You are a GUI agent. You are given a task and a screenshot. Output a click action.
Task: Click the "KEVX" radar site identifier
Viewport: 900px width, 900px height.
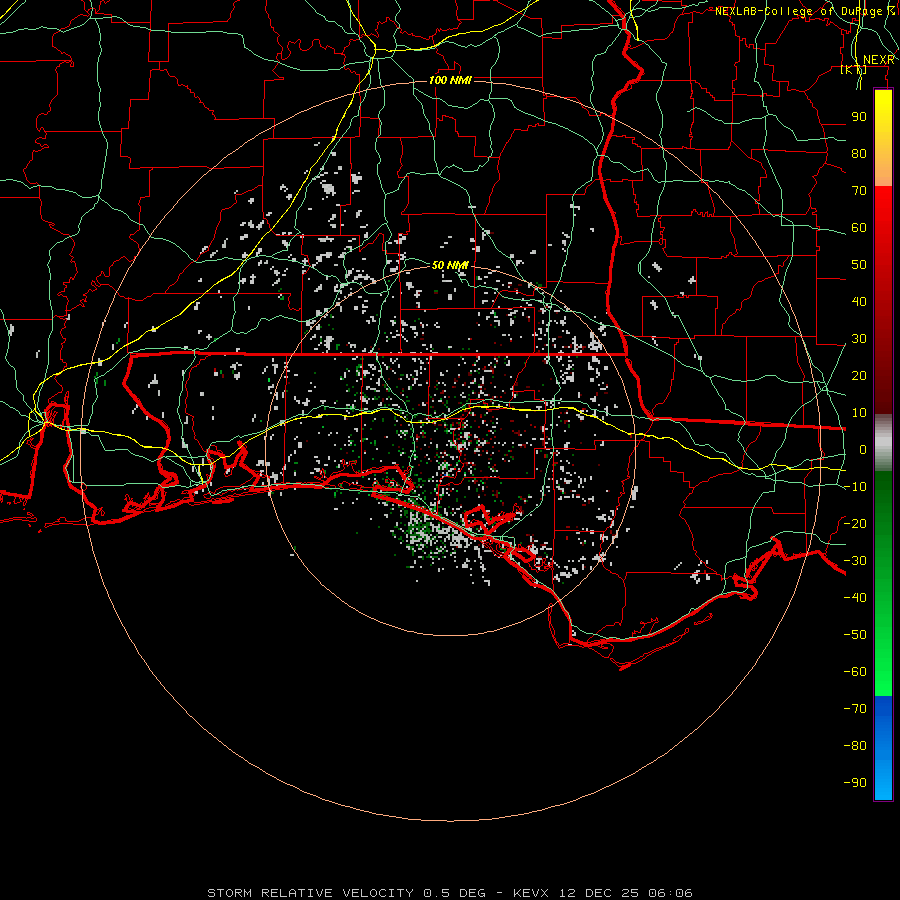point(531,893)
